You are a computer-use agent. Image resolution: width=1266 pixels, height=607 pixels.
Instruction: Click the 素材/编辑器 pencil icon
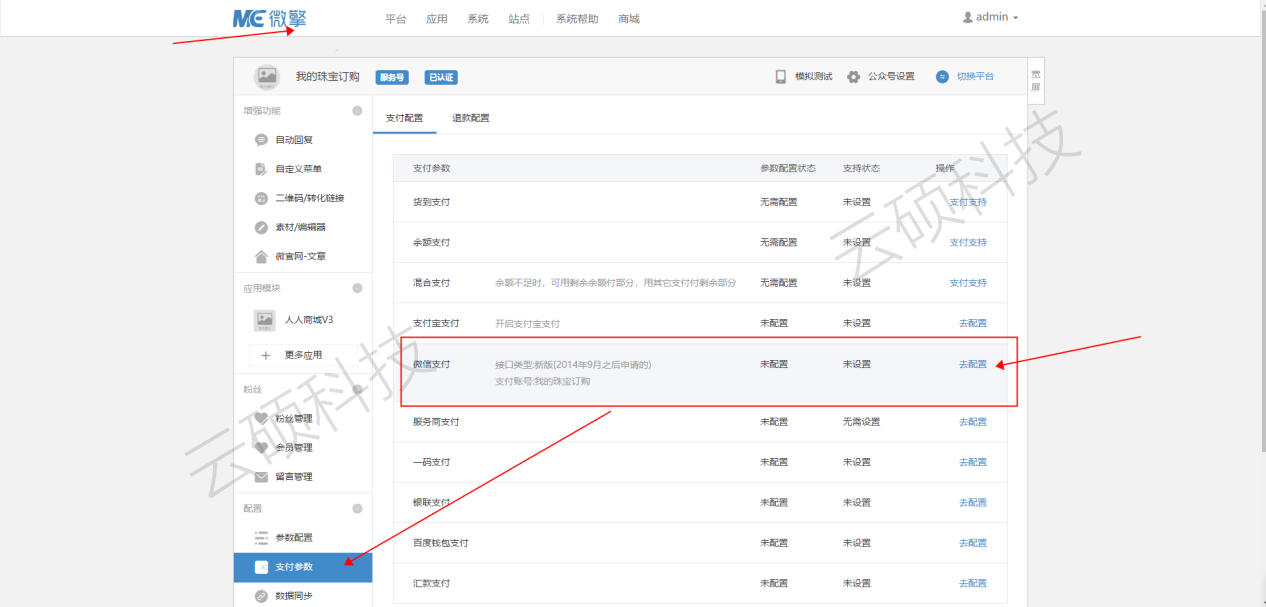(x=261, y=227)
